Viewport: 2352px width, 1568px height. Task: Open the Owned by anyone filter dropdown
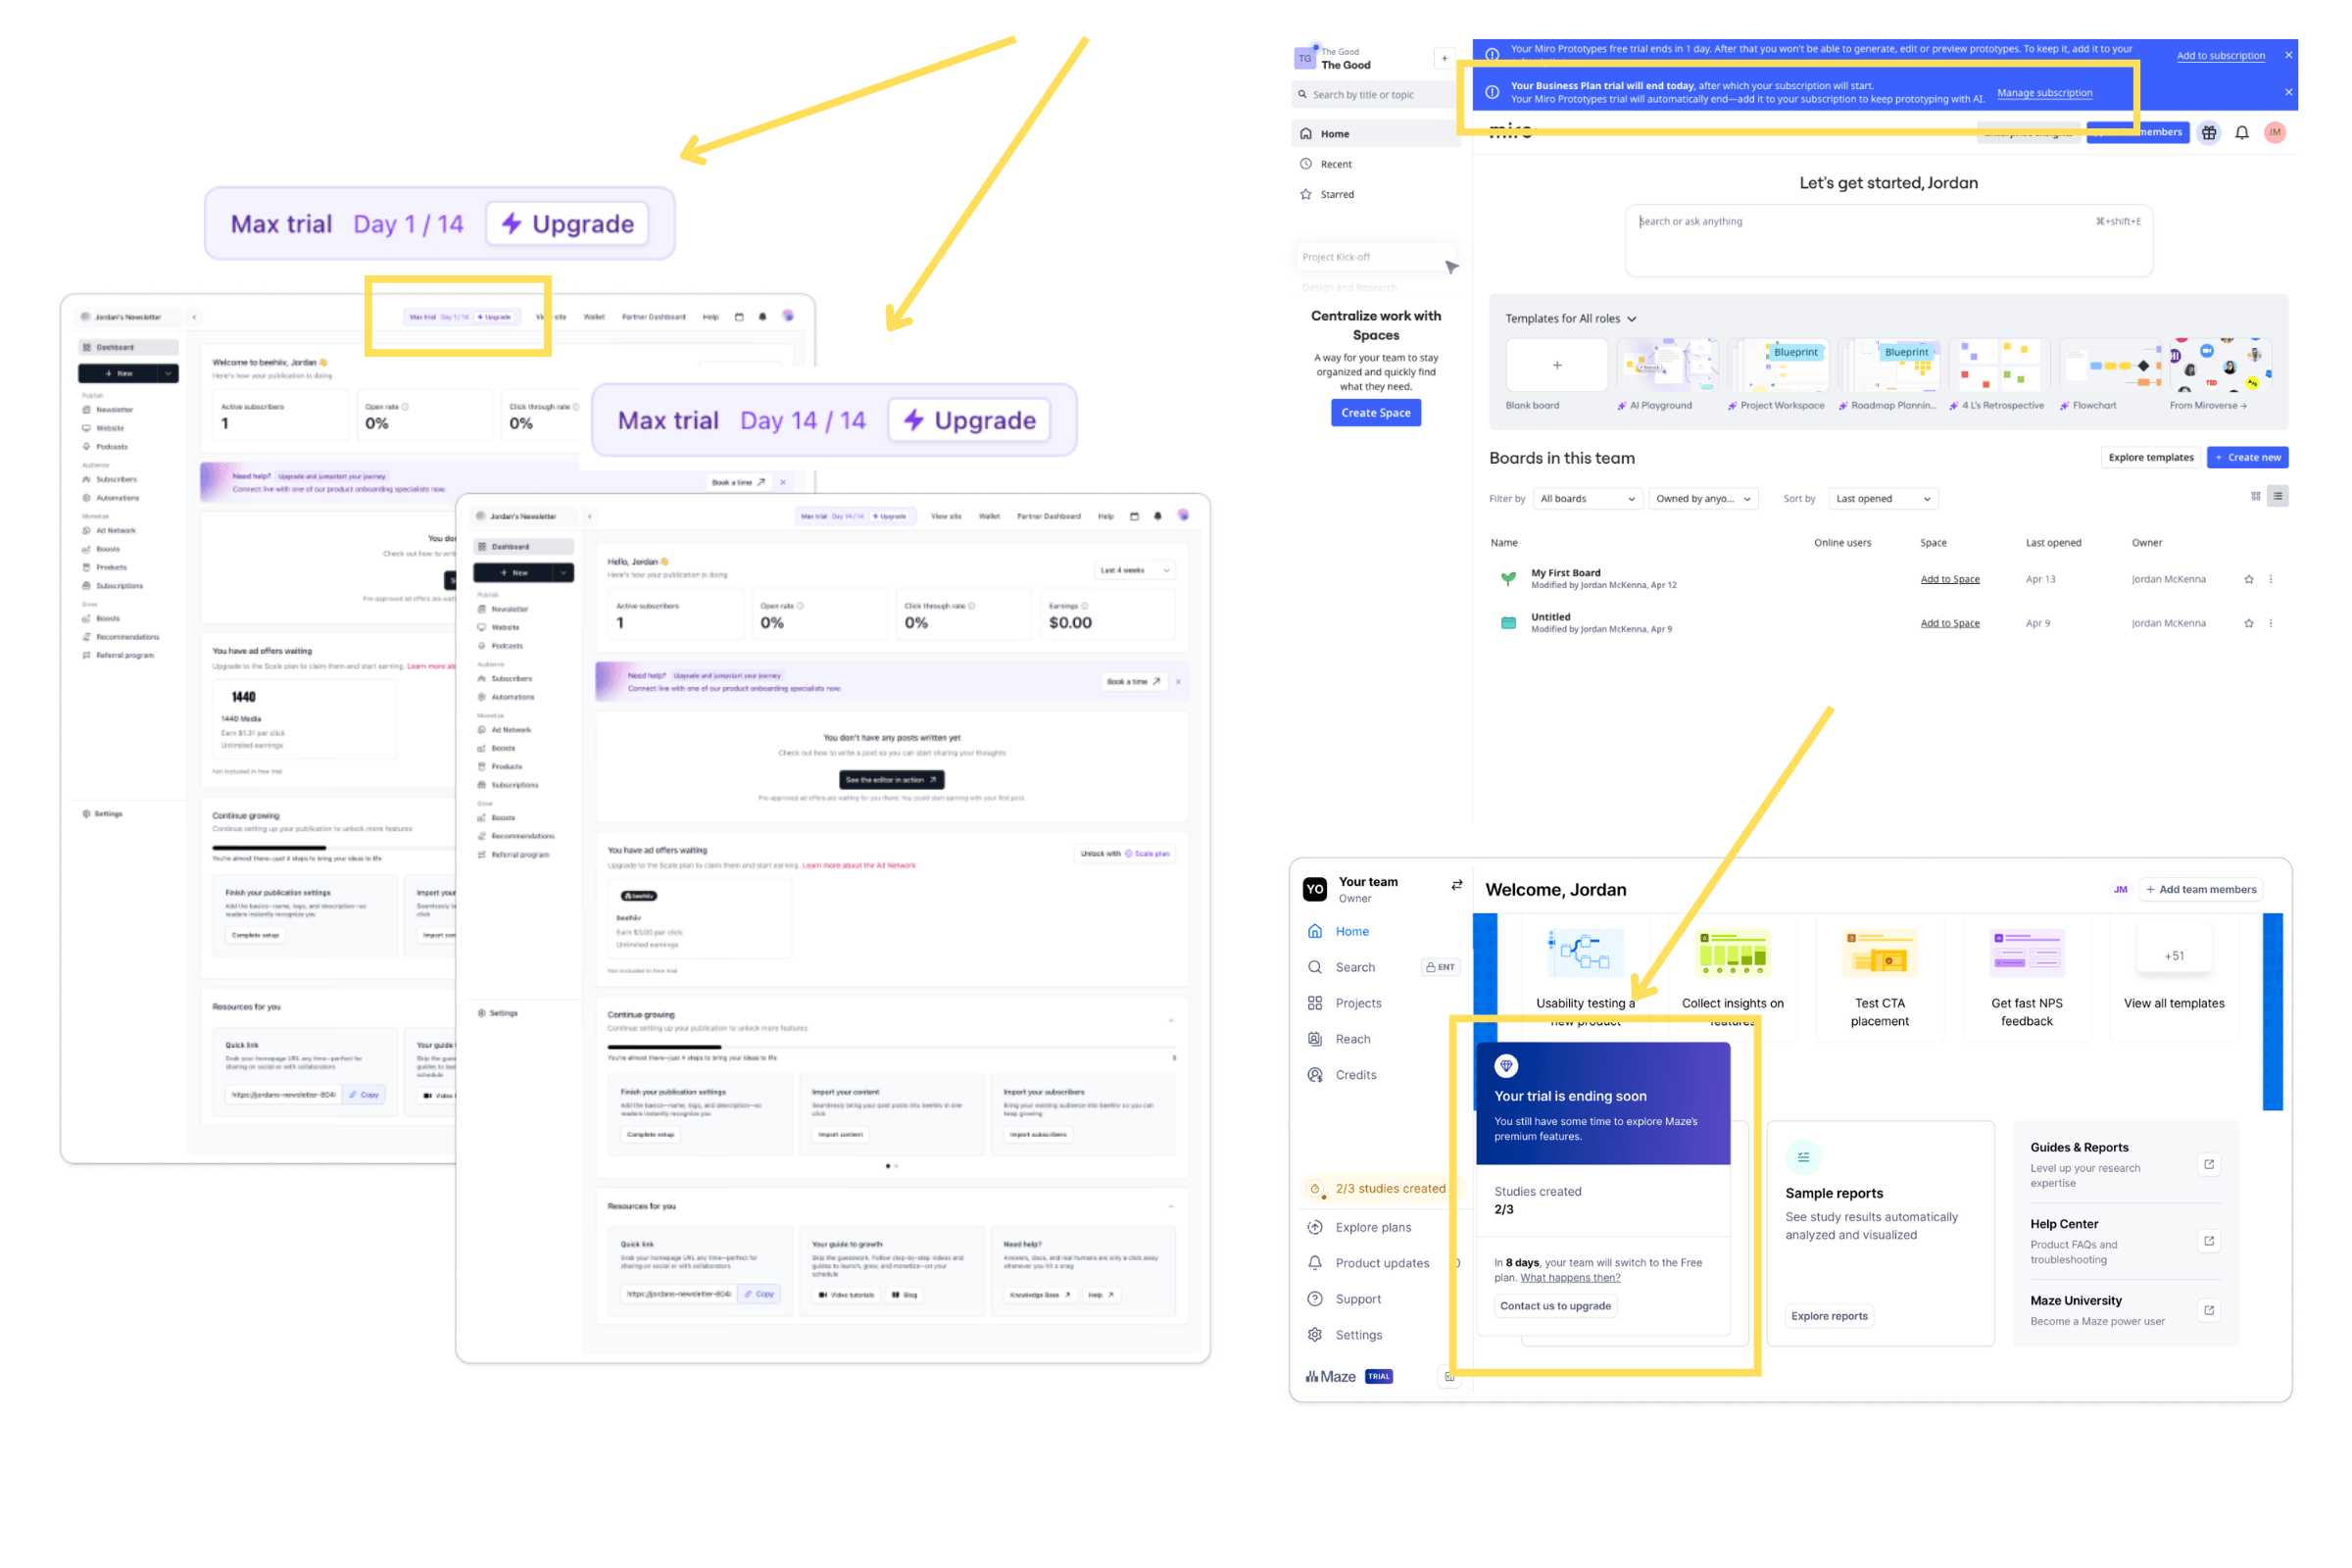[x=1704, y=499]
